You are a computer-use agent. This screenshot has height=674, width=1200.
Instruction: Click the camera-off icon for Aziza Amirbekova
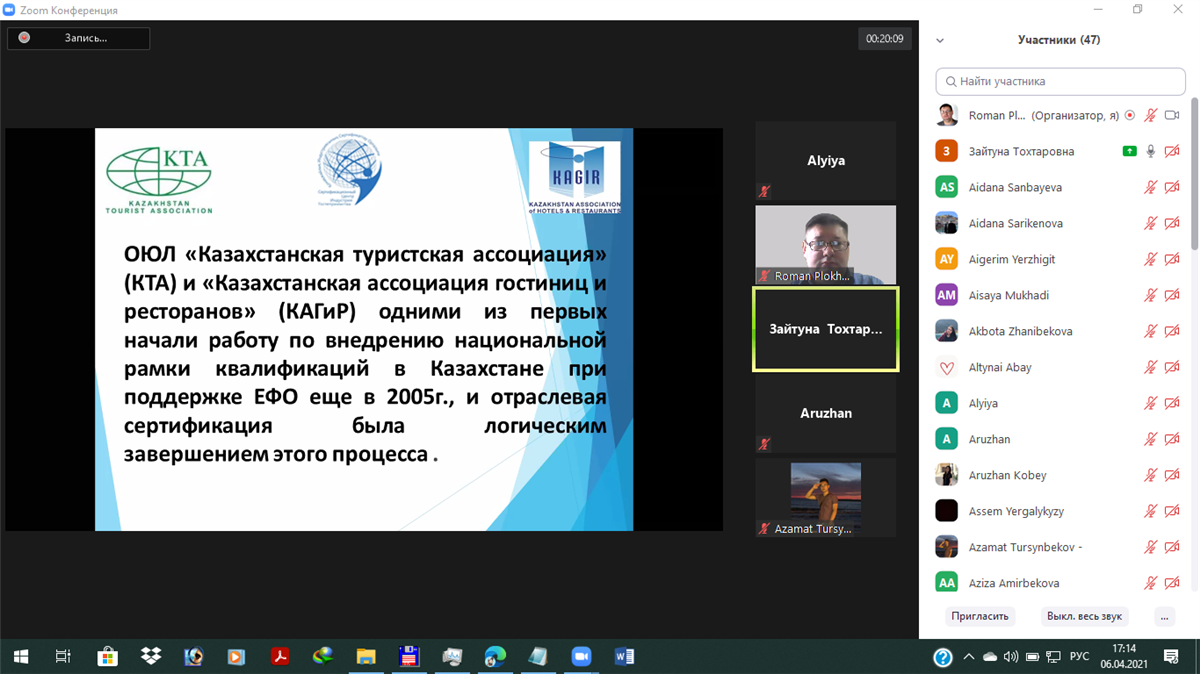(x=1172, y=583)
